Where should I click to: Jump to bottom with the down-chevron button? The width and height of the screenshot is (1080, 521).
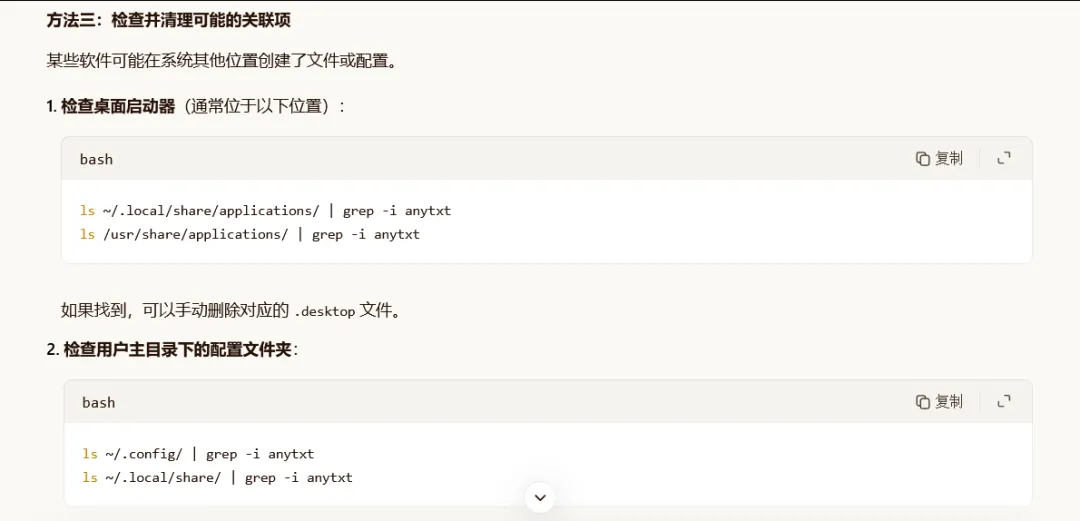540,497
